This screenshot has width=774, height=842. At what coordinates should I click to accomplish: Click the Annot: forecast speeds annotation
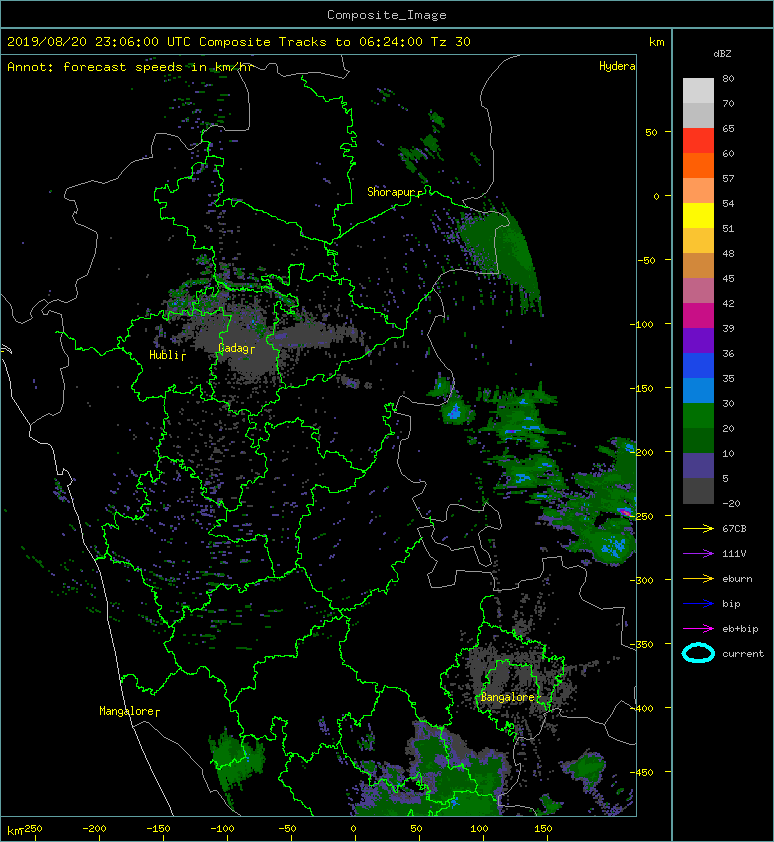[x=130, y=67]
